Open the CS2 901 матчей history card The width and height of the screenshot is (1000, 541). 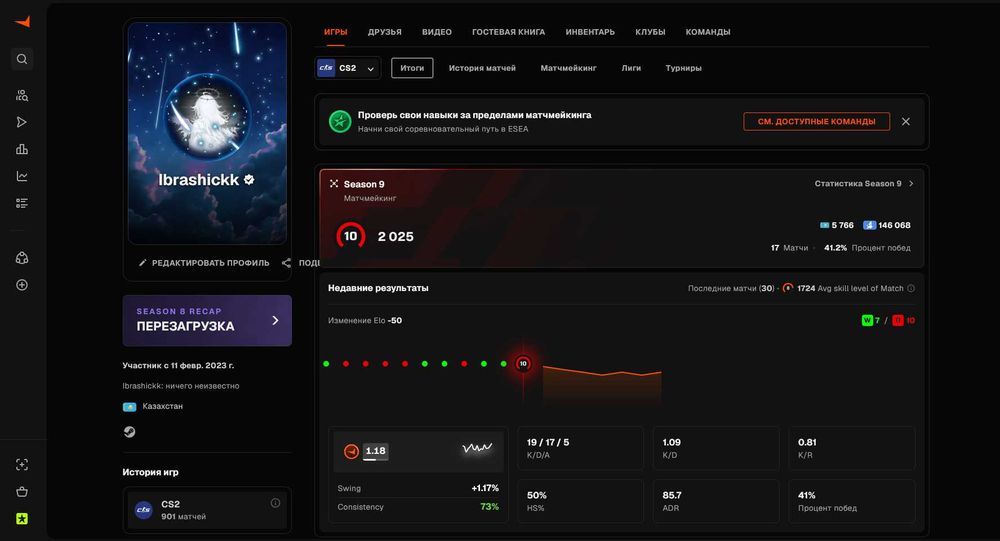[207, 510]
